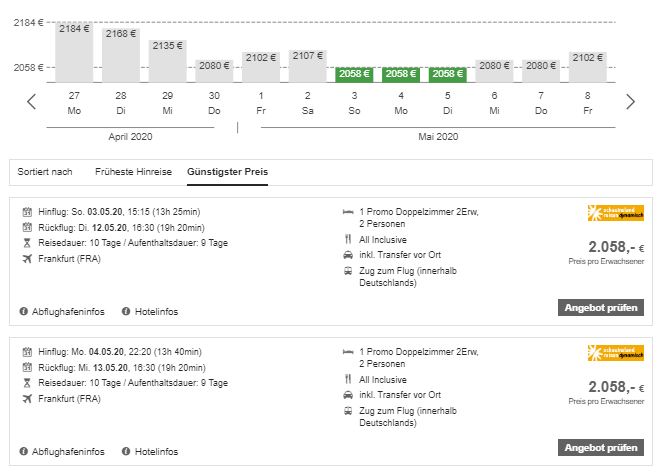Click info icon beside first Abflughafeninfos
This screenshot has width=663, height=472.
pyautogui.click(x=23, y=312)
